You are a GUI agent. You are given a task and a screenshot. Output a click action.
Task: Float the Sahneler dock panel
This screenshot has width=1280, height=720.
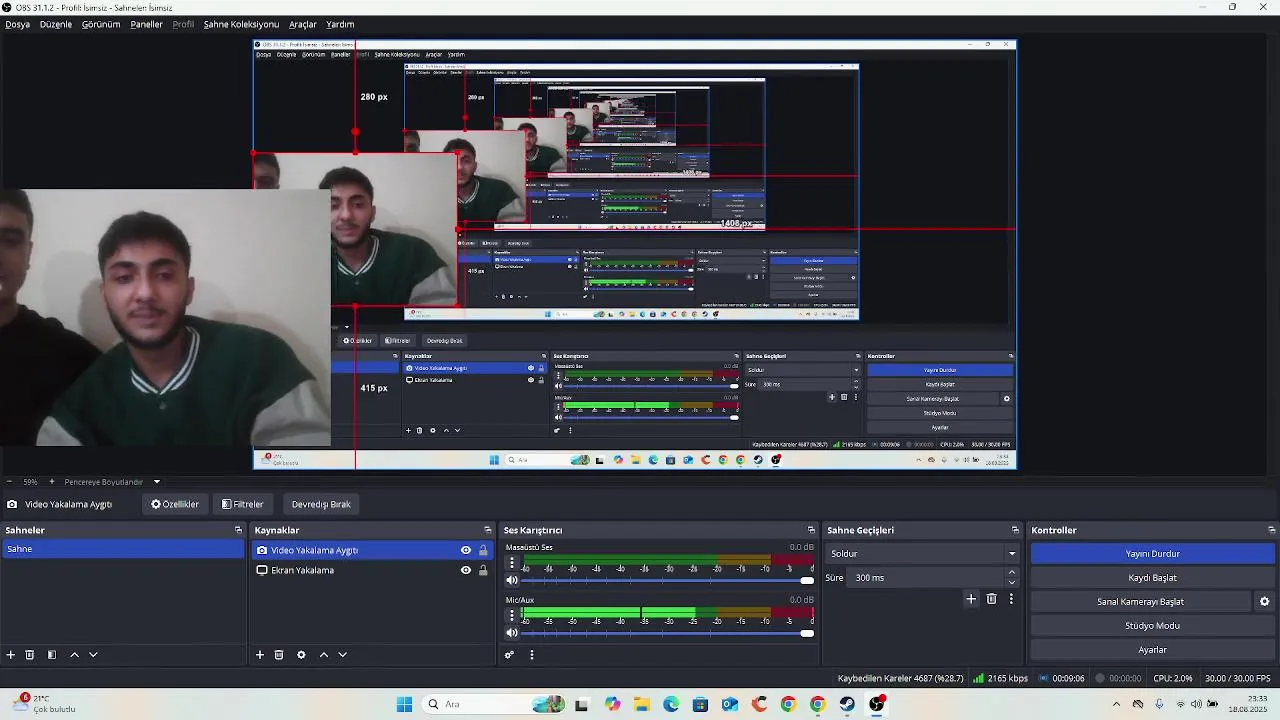[x=238, y=530]
